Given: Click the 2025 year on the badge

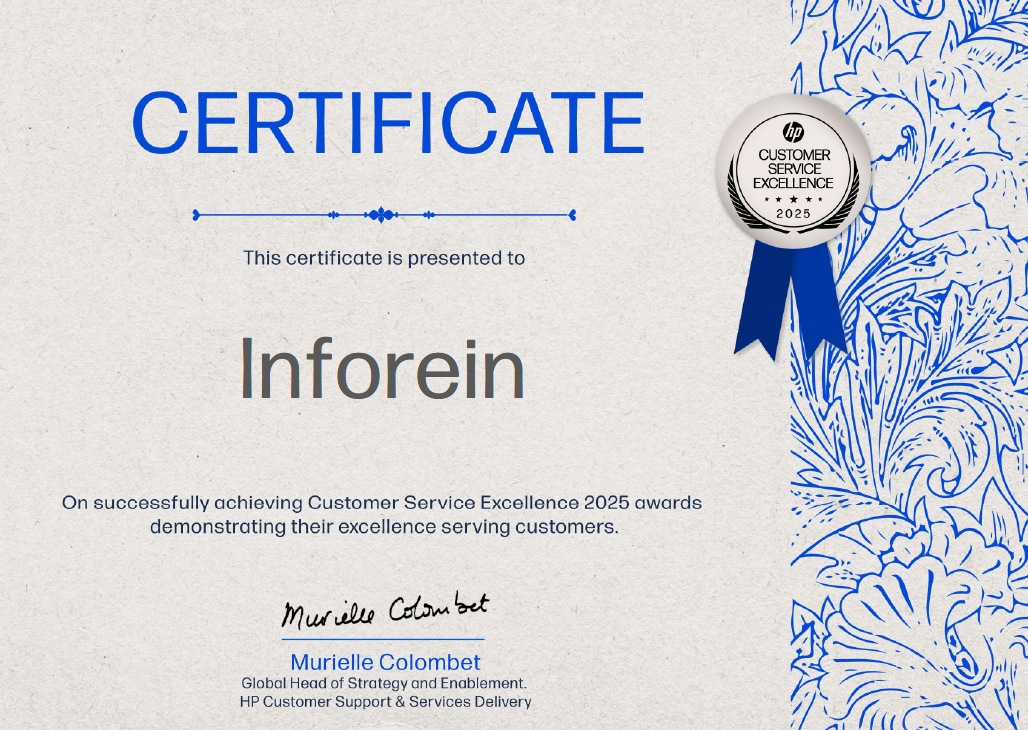Looking at the screenshot, I should point(793,213).
